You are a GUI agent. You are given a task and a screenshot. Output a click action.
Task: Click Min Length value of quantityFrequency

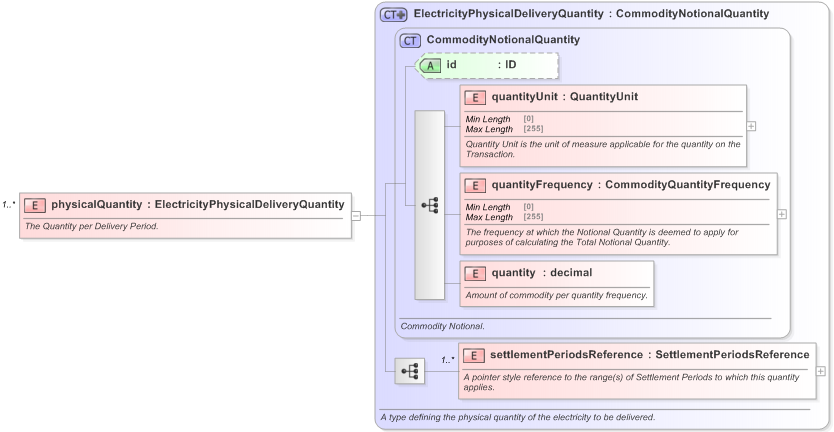point(529,207)
